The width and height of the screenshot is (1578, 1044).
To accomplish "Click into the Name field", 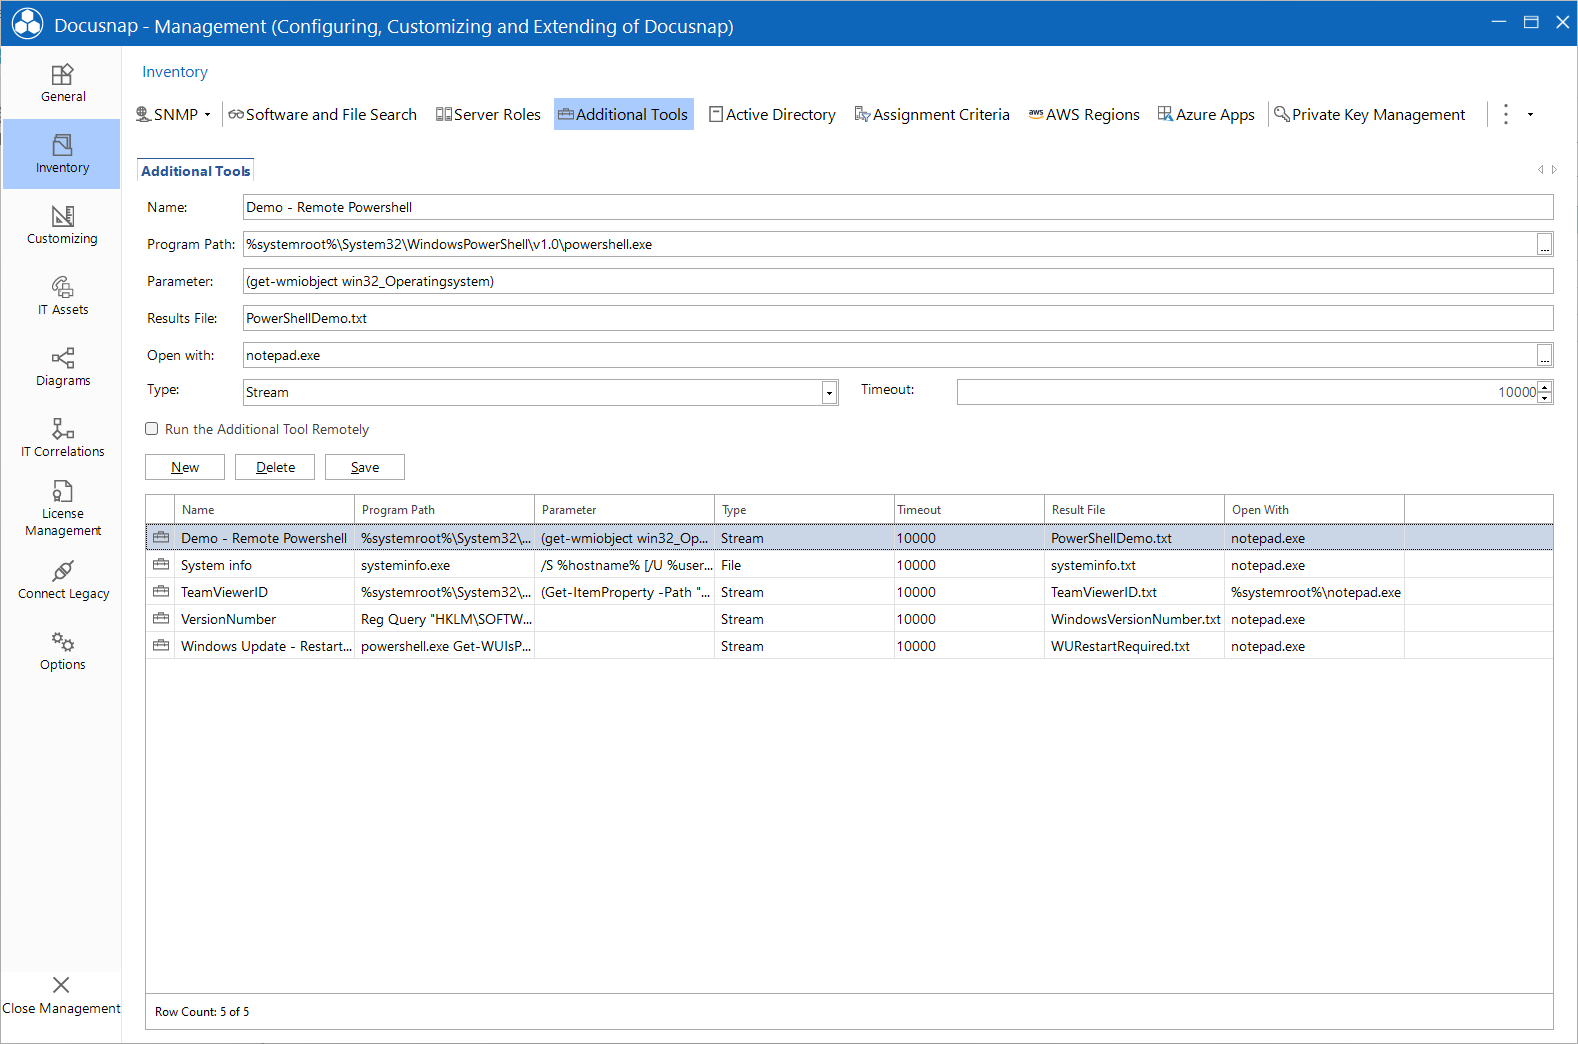I will pyautogui.click(x=898, y=207).
